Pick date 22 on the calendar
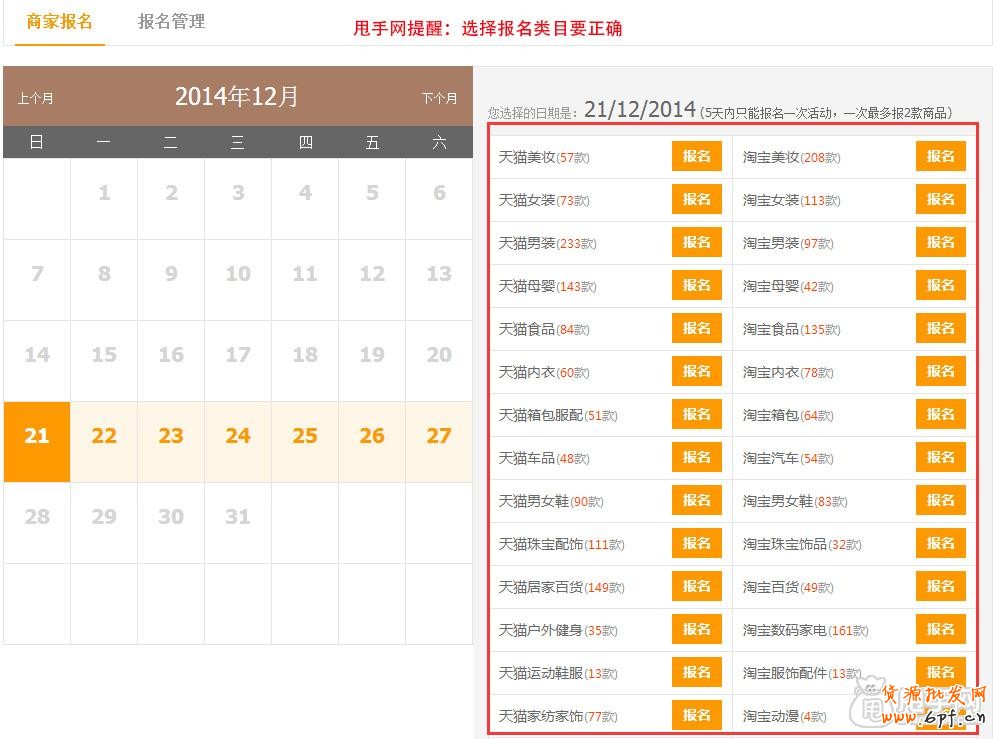This screenshot has height=739, width=996. pos(104,436)
